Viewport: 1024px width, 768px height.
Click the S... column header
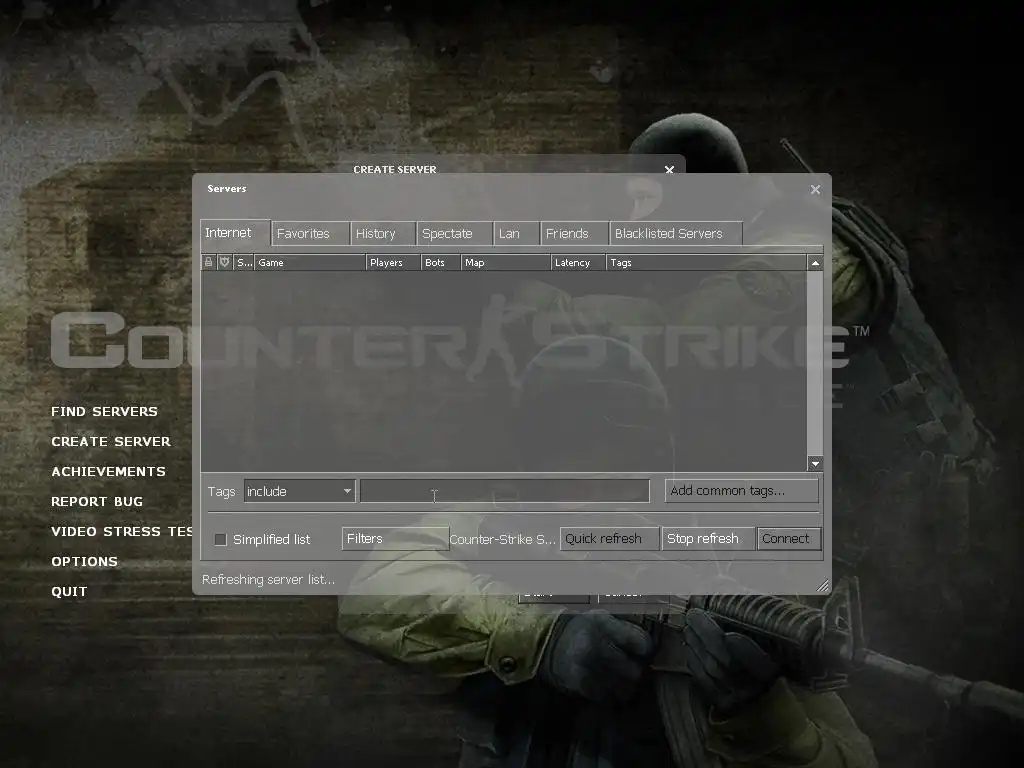coord(244,263)
